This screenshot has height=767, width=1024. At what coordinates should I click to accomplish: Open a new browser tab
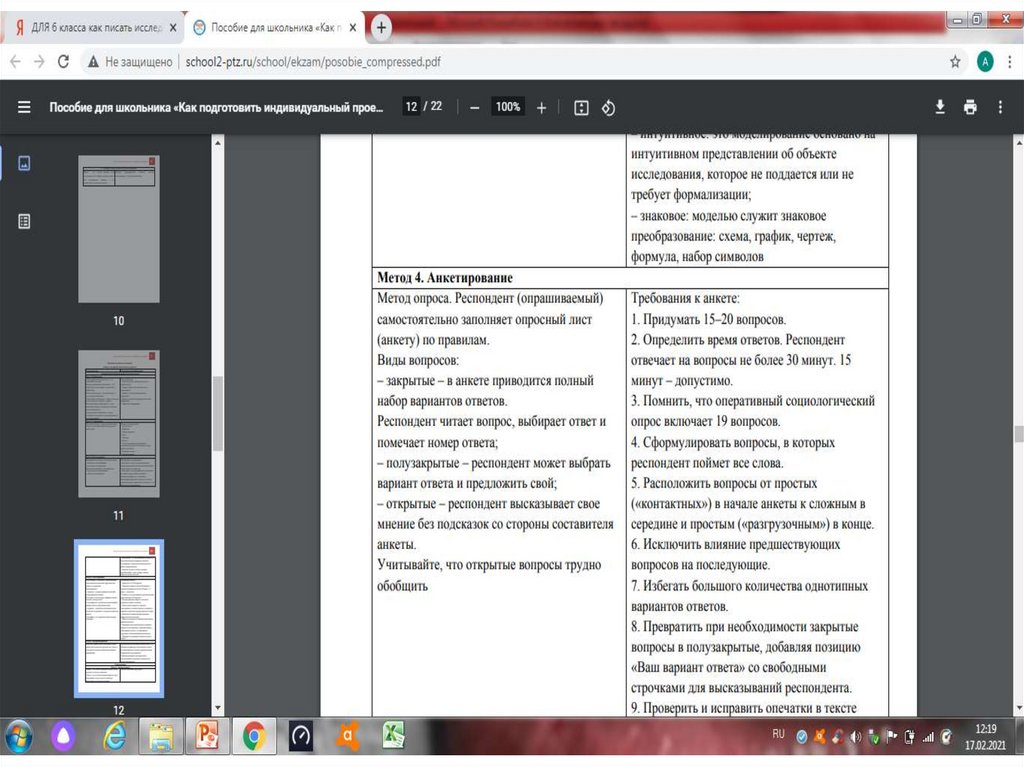[381, 28]
